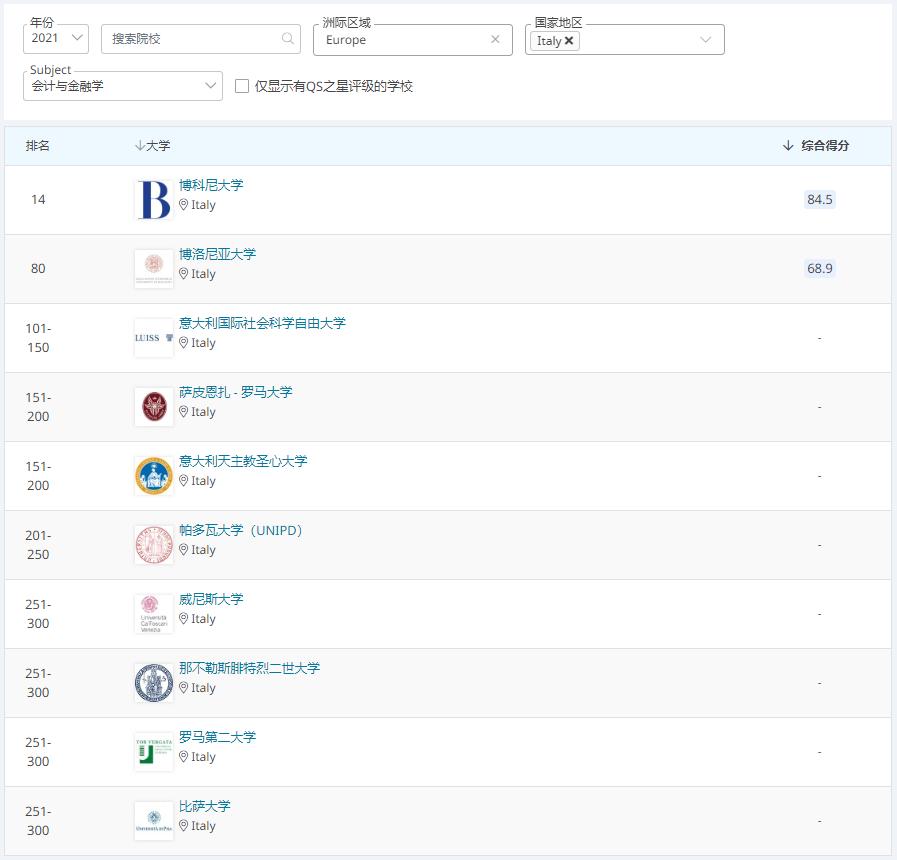Open 那不勒斯腓特烈二世大学 link

tap(249, 668)
